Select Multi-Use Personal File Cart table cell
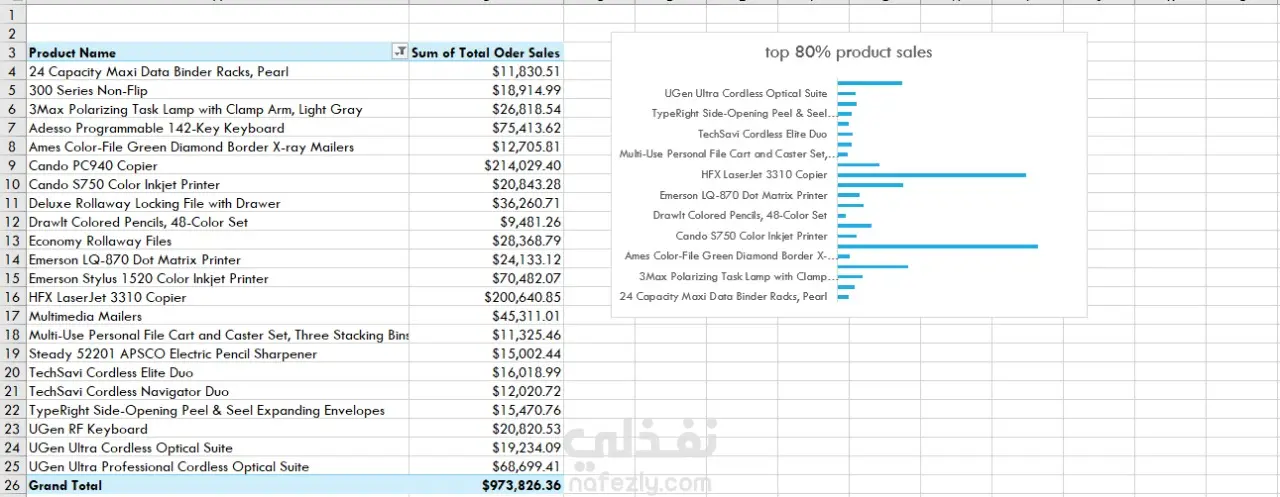The image size is (1280, 497). 217,335
